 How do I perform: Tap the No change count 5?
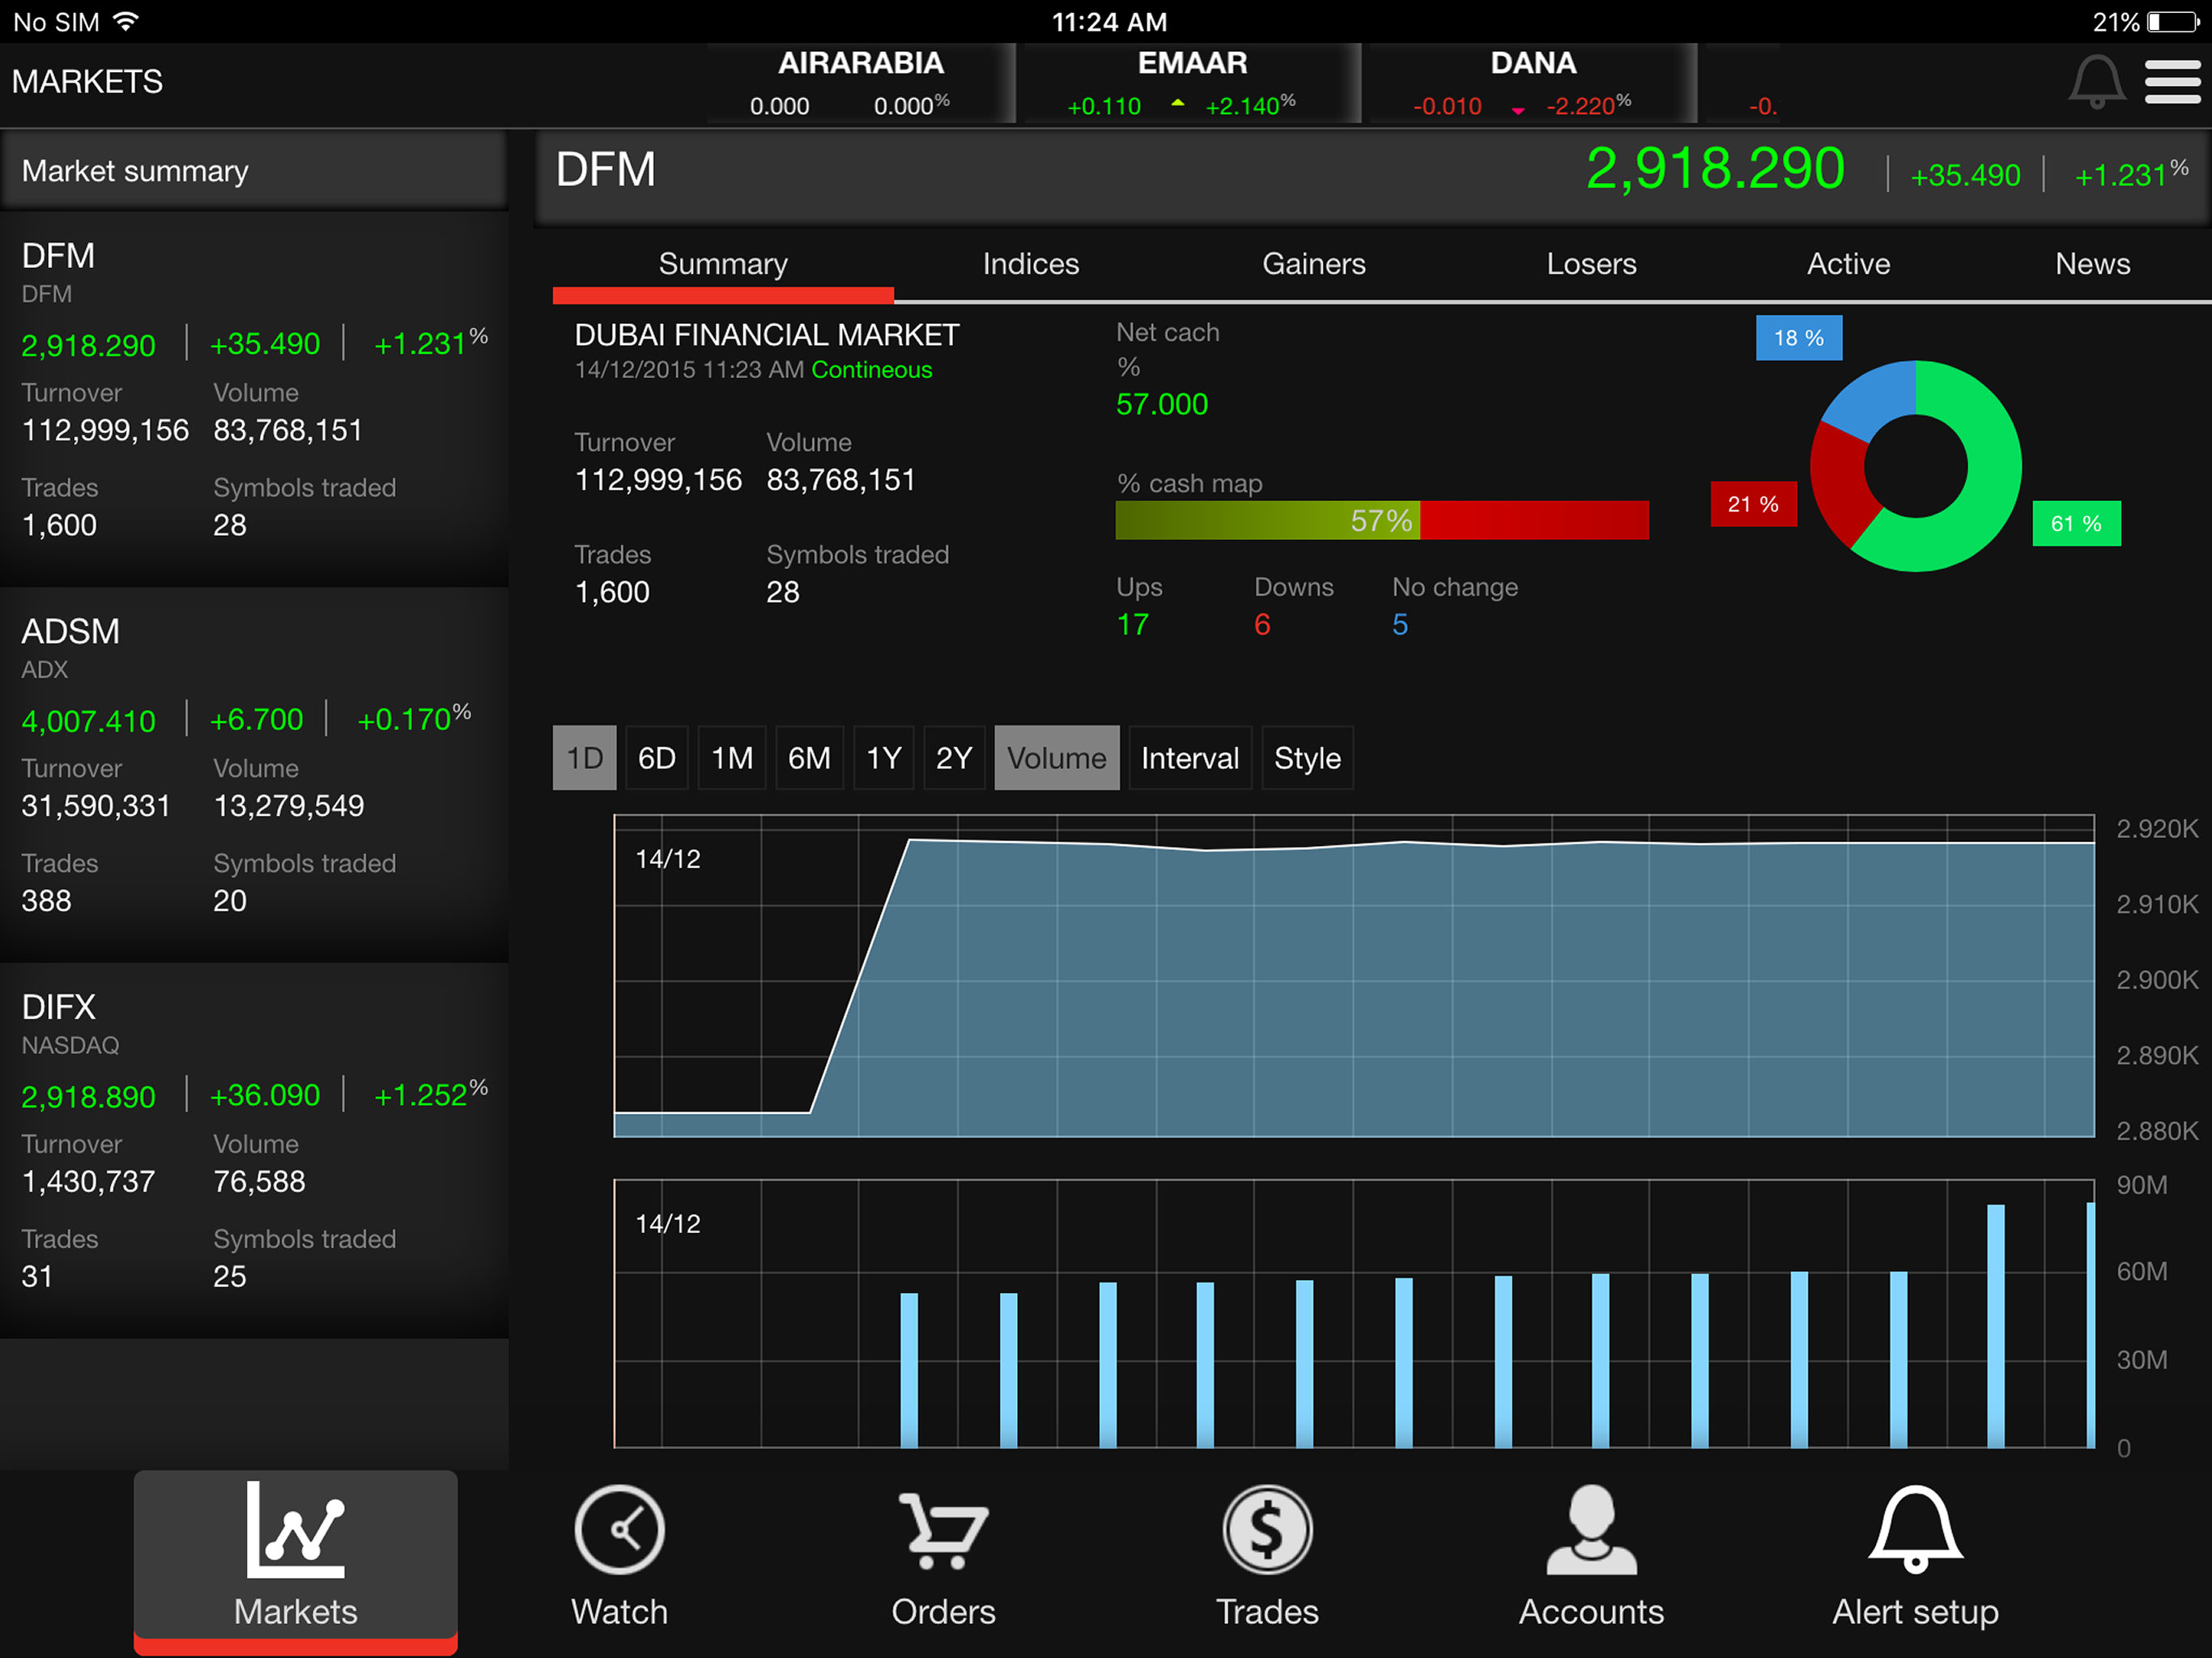click(1400, 625)
